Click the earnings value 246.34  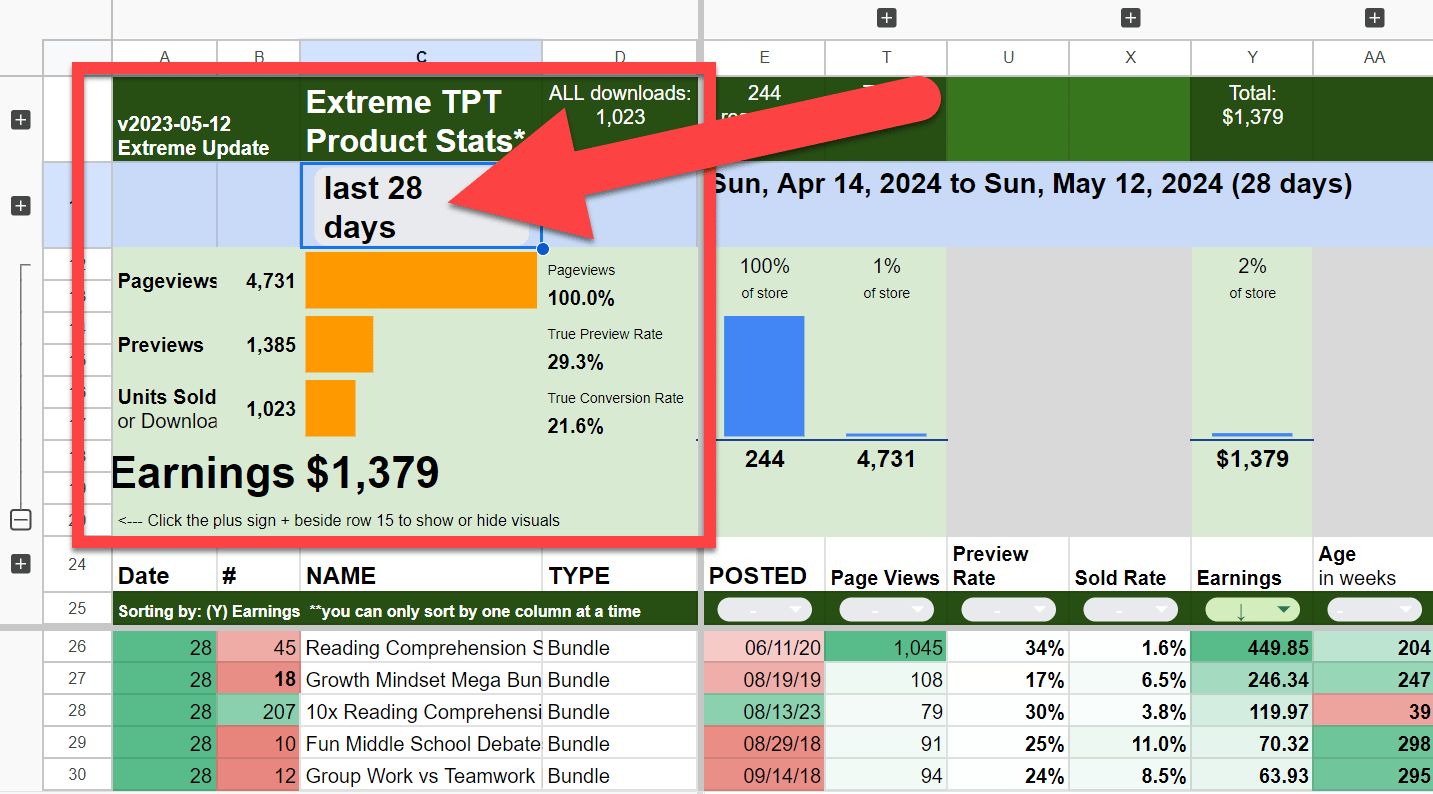tap(1252, 679)
